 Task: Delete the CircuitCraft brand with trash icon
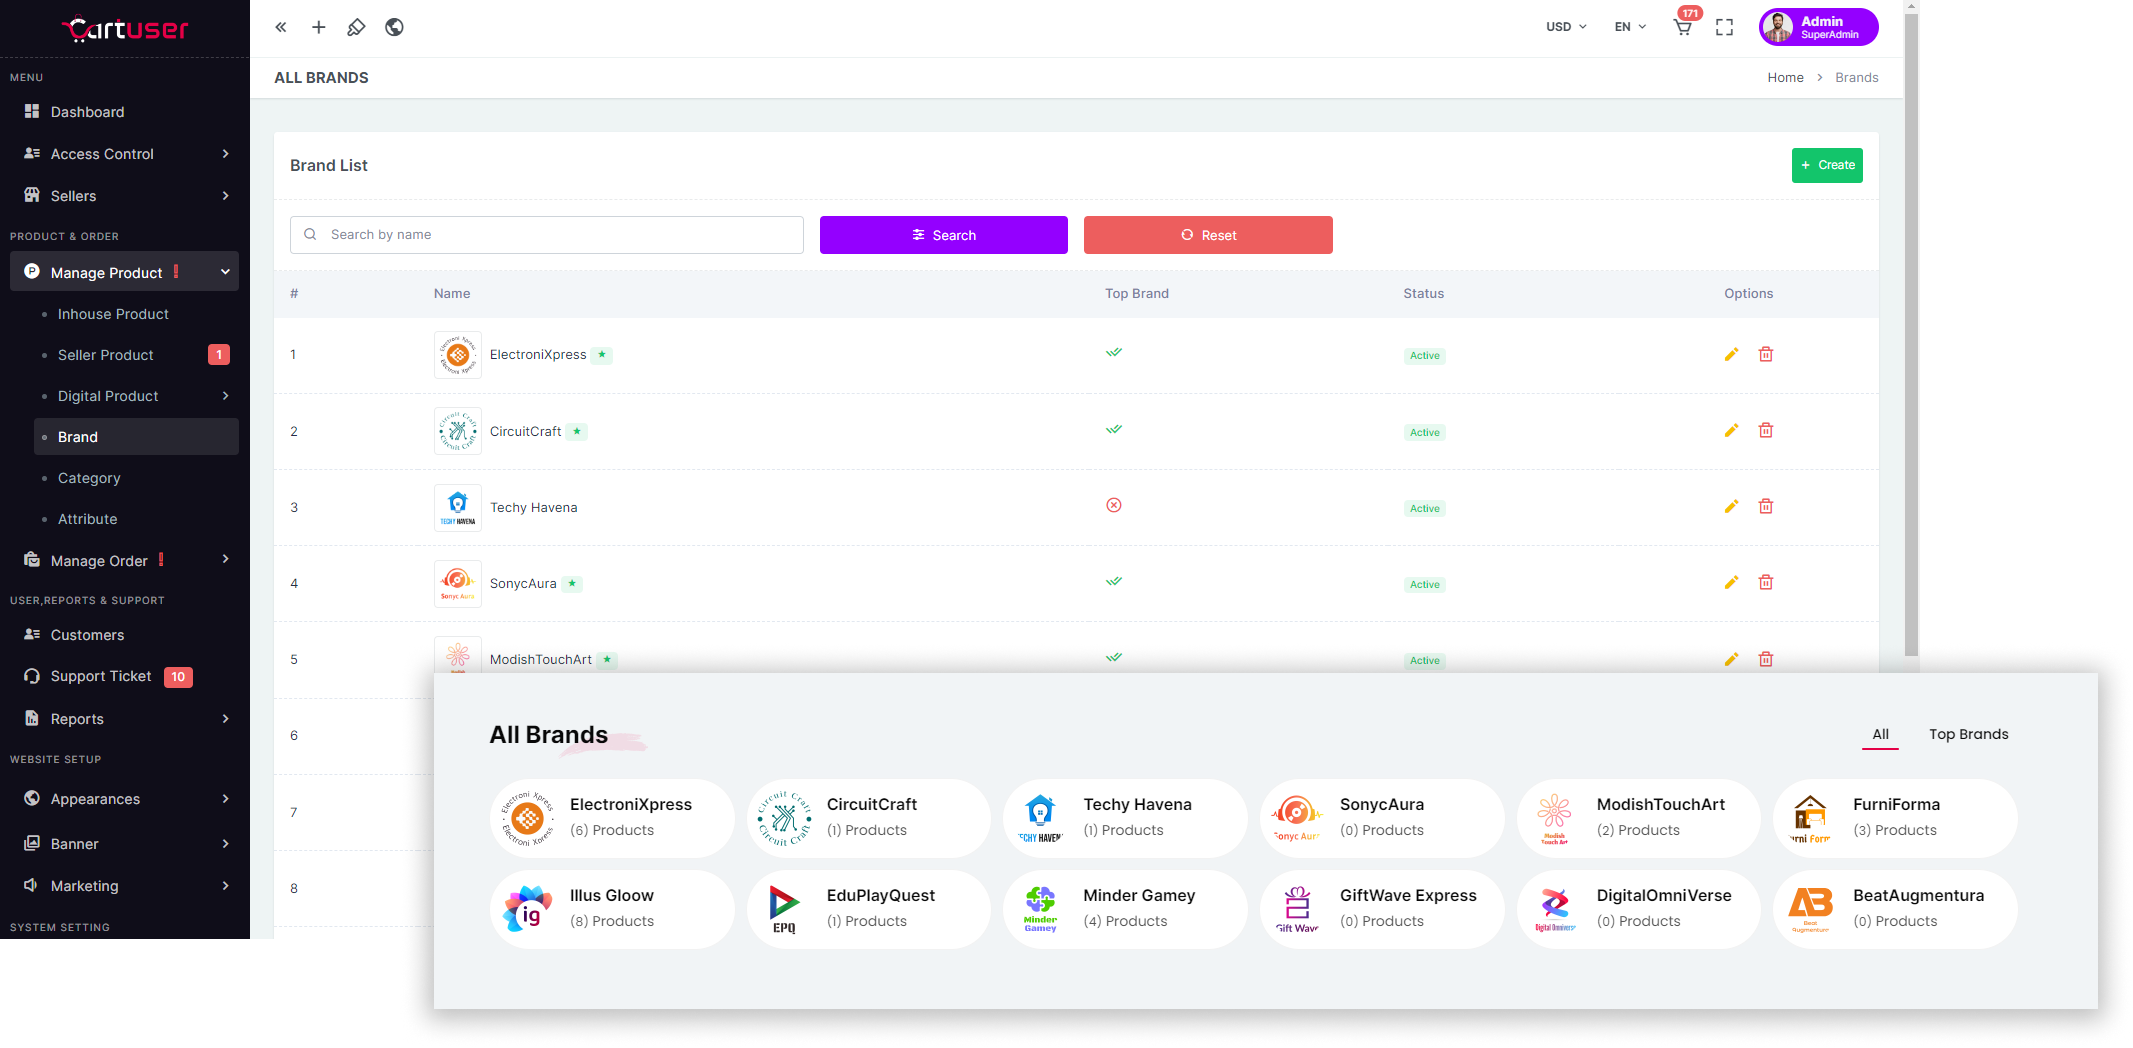[1766, 431]
